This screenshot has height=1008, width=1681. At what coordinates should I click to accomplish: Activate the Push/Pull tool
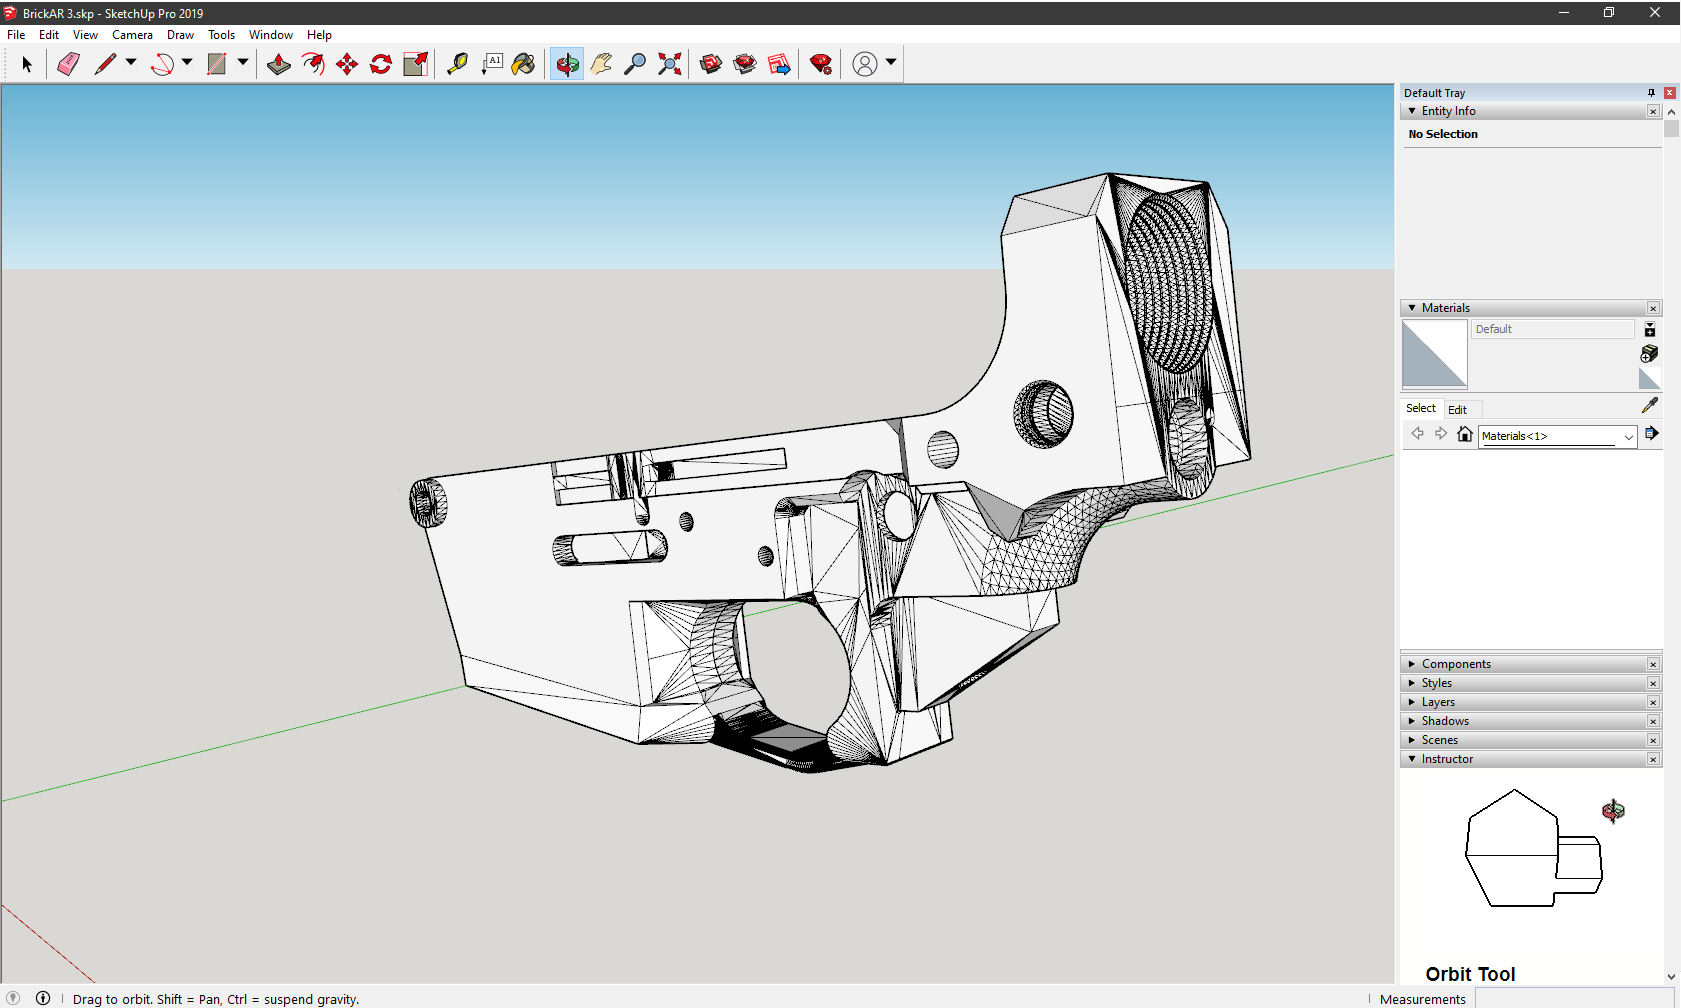(279, 64)
